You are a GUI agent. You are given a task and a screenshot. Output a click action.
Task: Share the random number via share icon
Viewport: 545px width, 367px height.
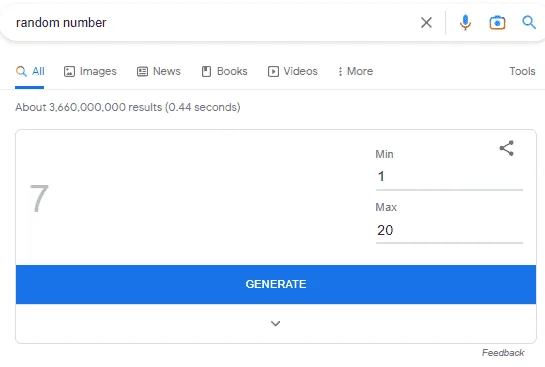point(507,148)
